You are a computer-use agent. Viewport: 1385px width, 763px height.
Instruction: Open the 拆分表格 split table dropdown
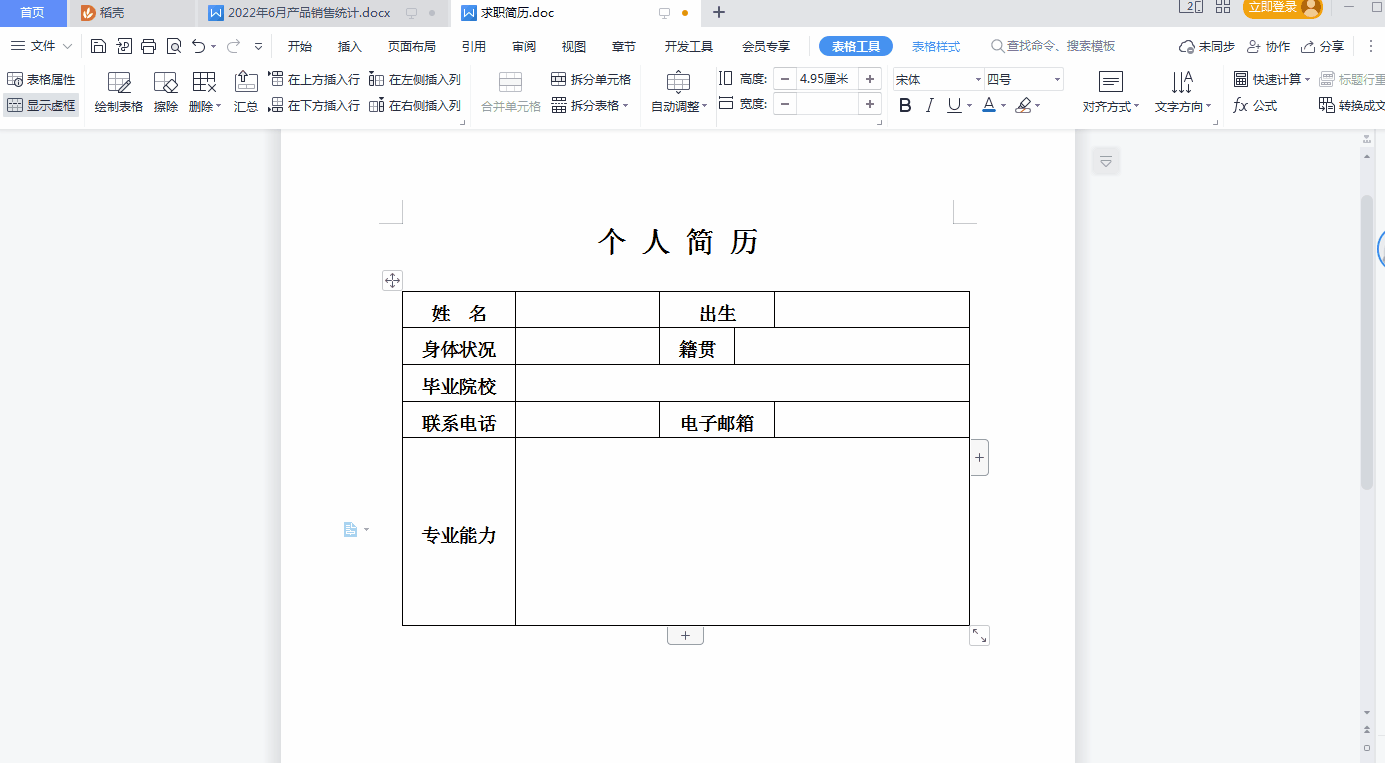pos(590,105)
